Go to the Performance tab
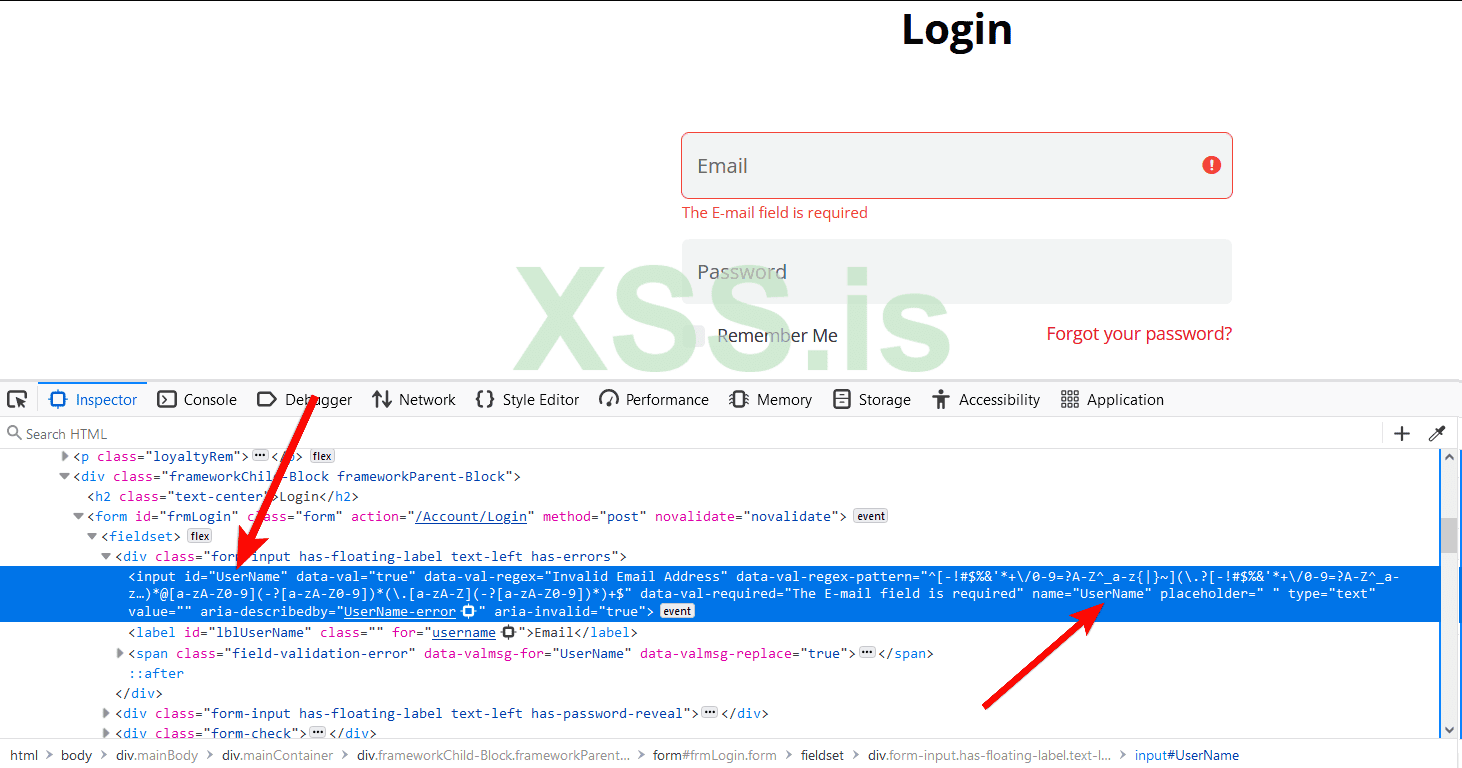 point(654,399)
